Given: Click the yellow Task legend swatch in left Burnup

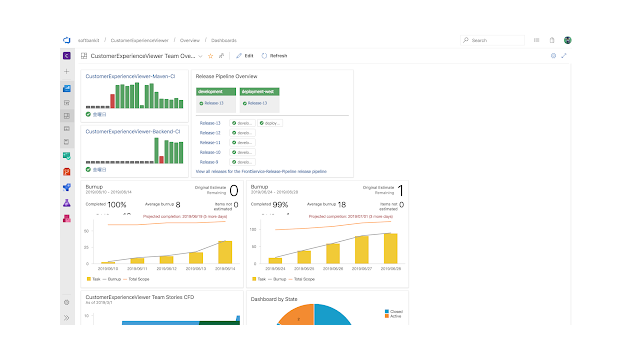Looking at the screenshot, I should pyautogui.click(x=89, y=279).
